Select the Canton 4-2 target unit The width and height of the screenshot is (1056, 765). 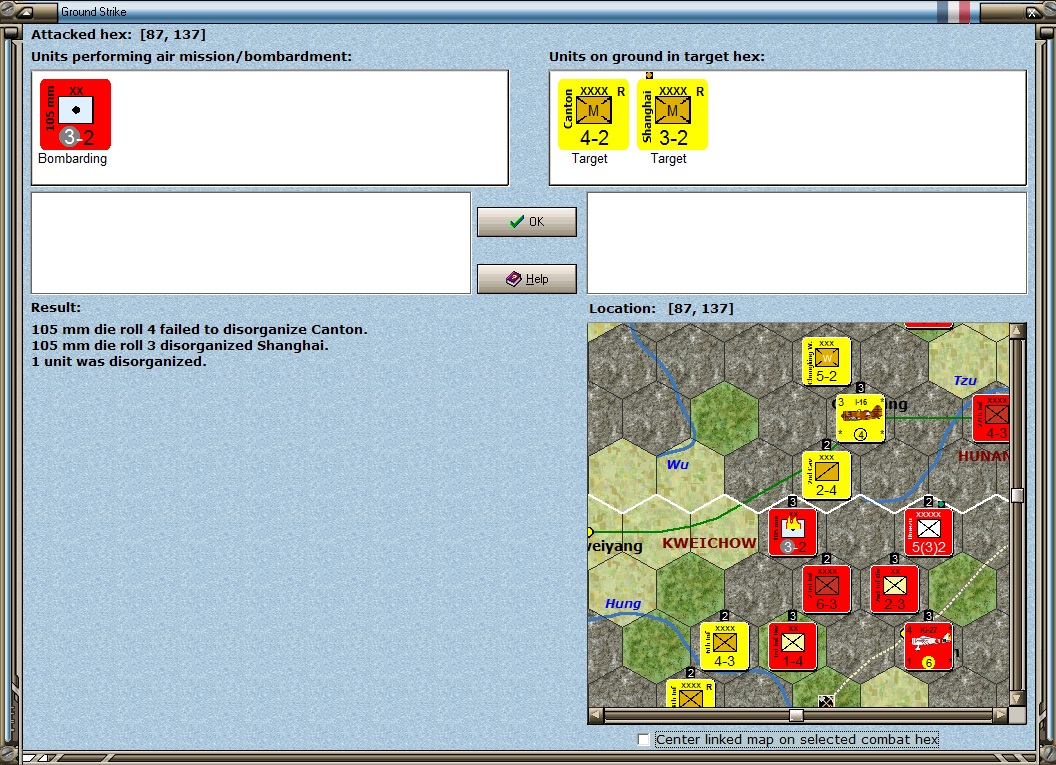[593, 114]
